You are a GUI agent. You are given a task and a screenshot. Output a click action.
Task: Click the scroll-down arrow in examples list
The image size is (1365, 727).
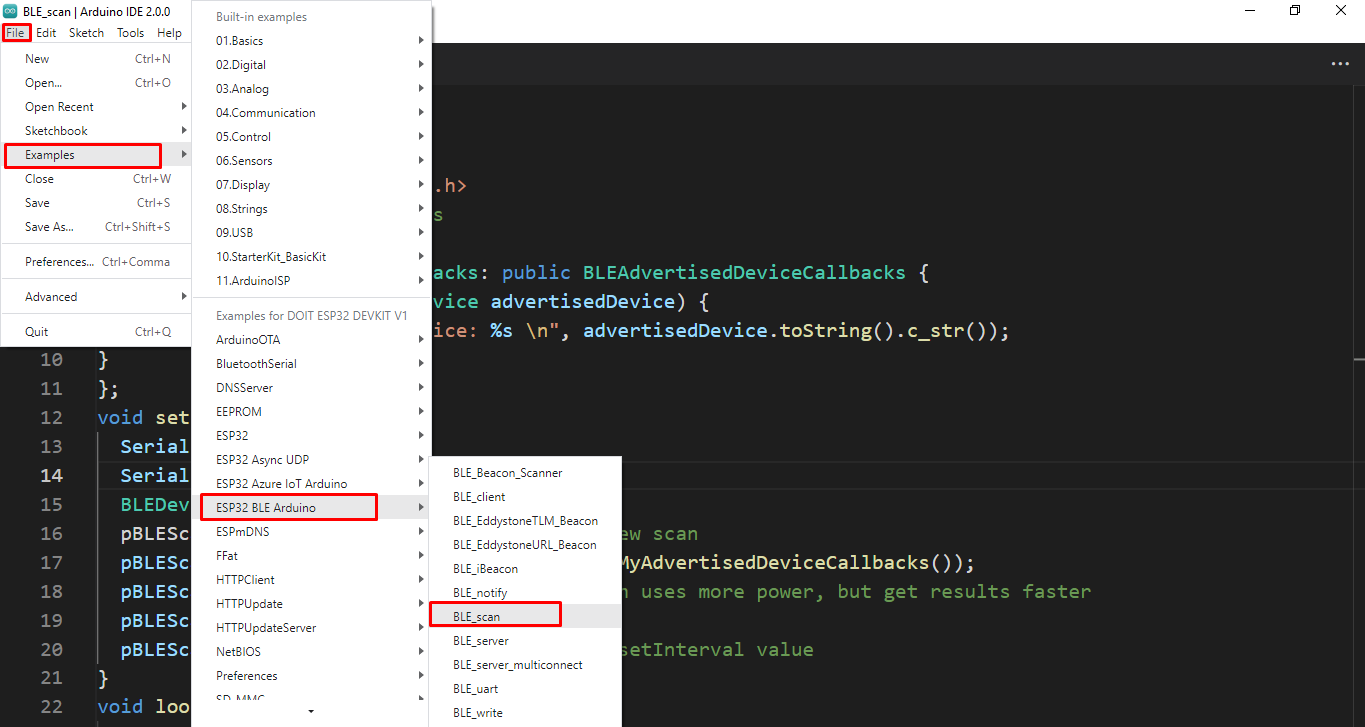pyautogui.click(x=311, y=711)
